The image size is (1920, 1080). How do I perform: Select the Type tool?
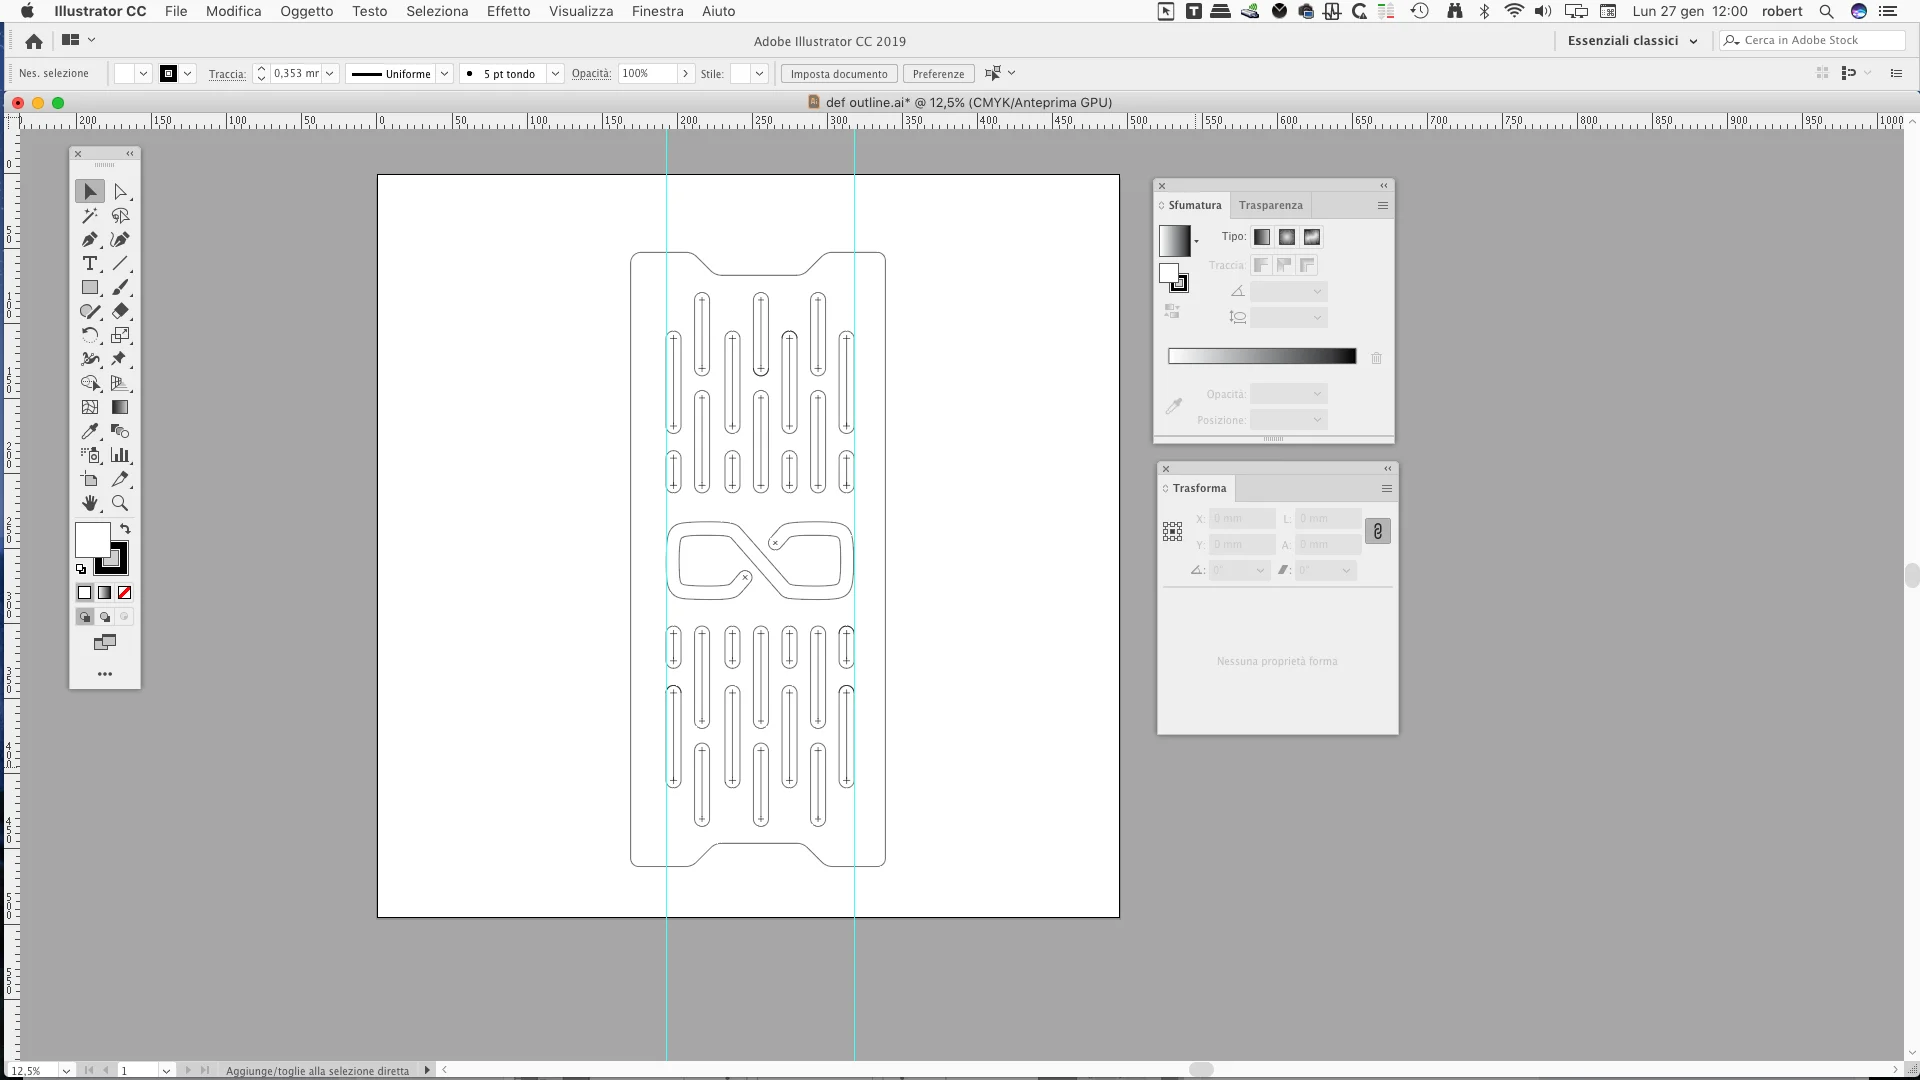[90, 263]
